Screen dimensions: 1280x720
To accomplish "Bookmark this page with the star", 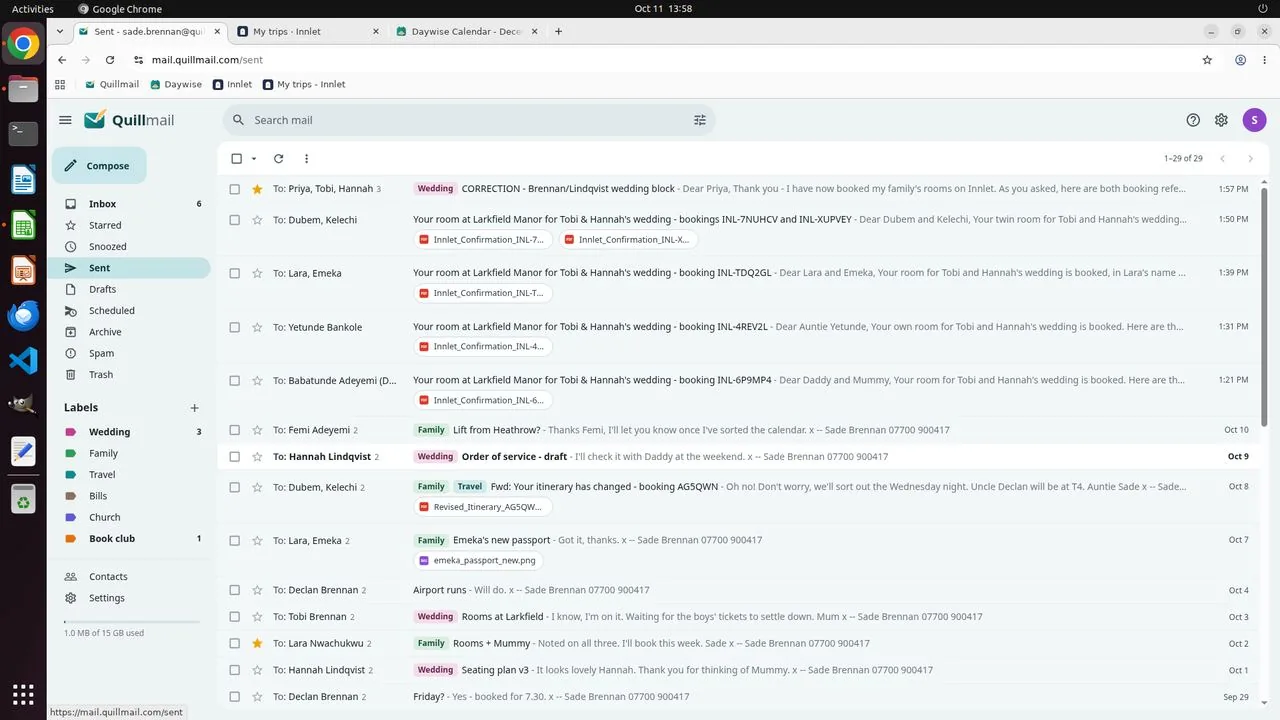I will (1207, 60).
